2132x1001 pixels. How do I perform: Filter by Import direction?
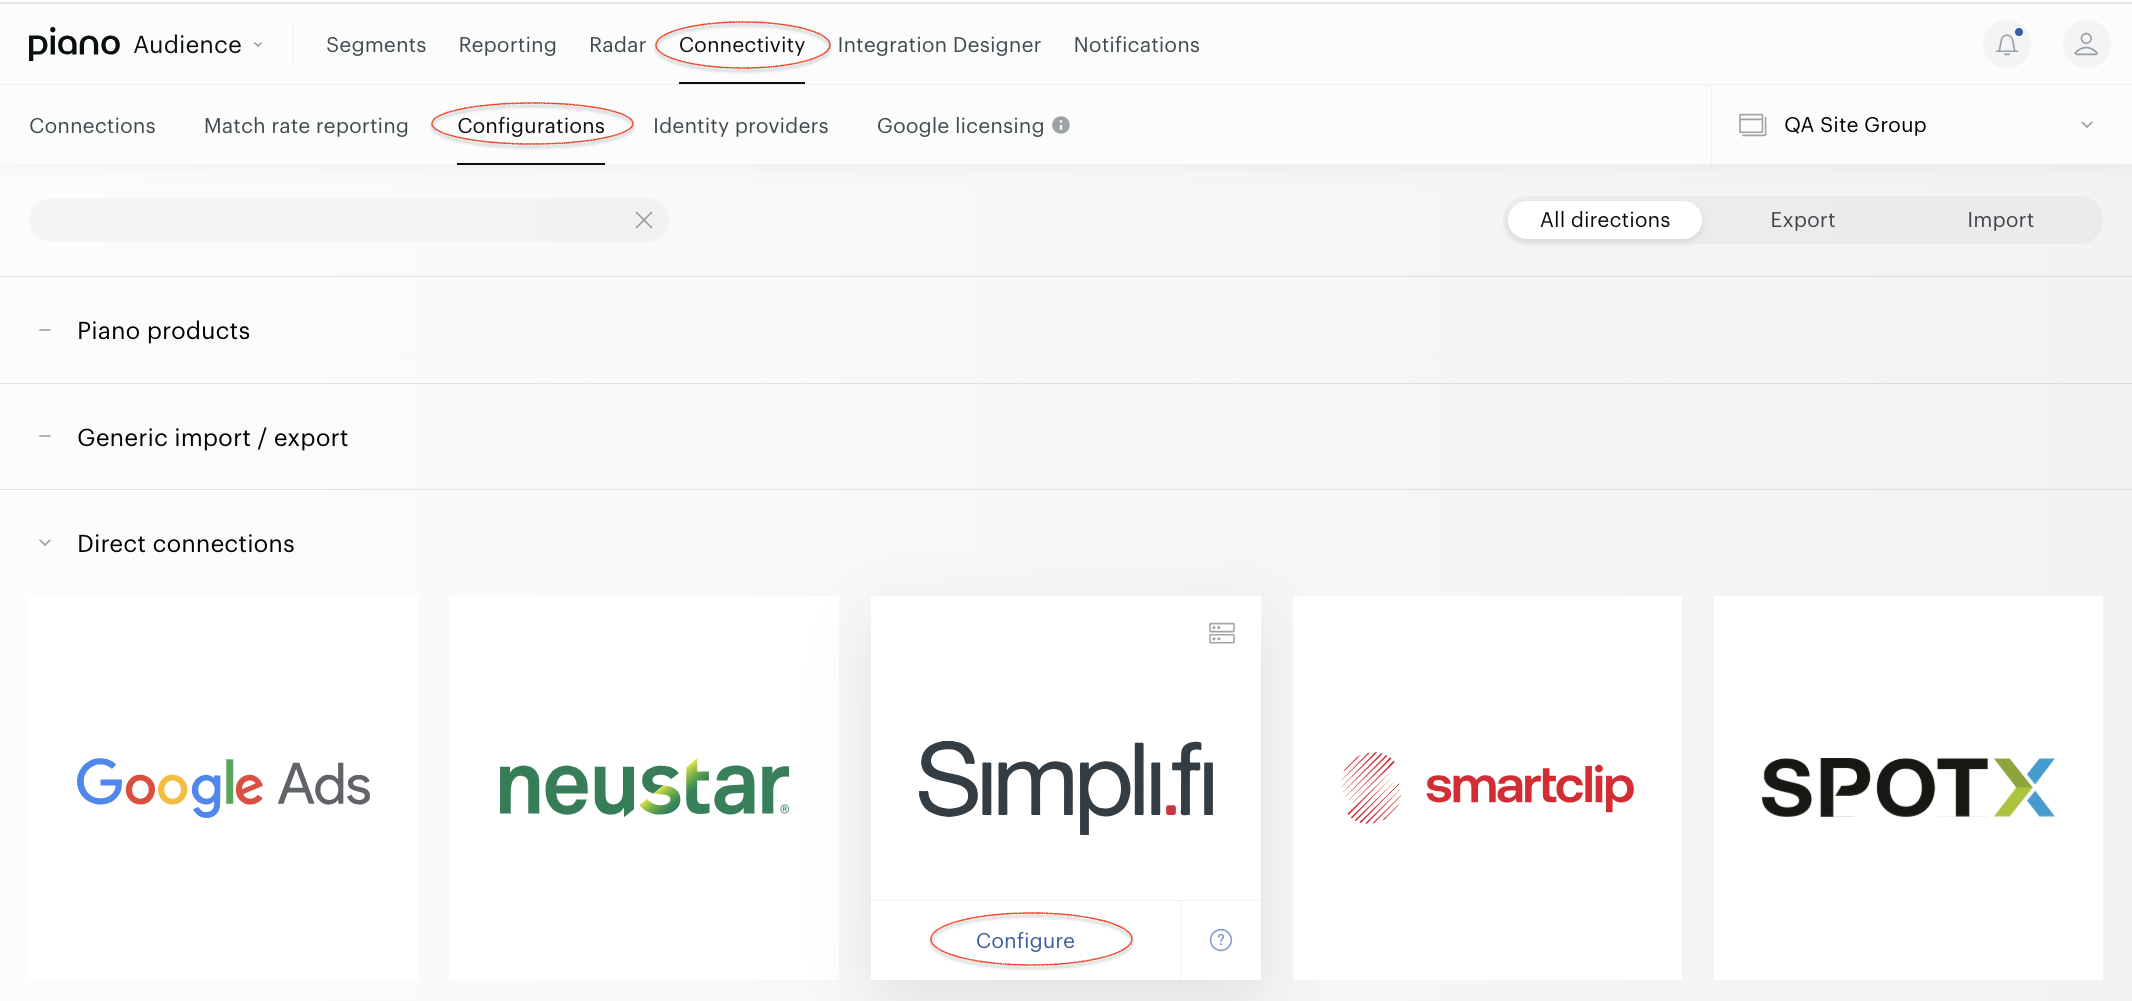2000,220
